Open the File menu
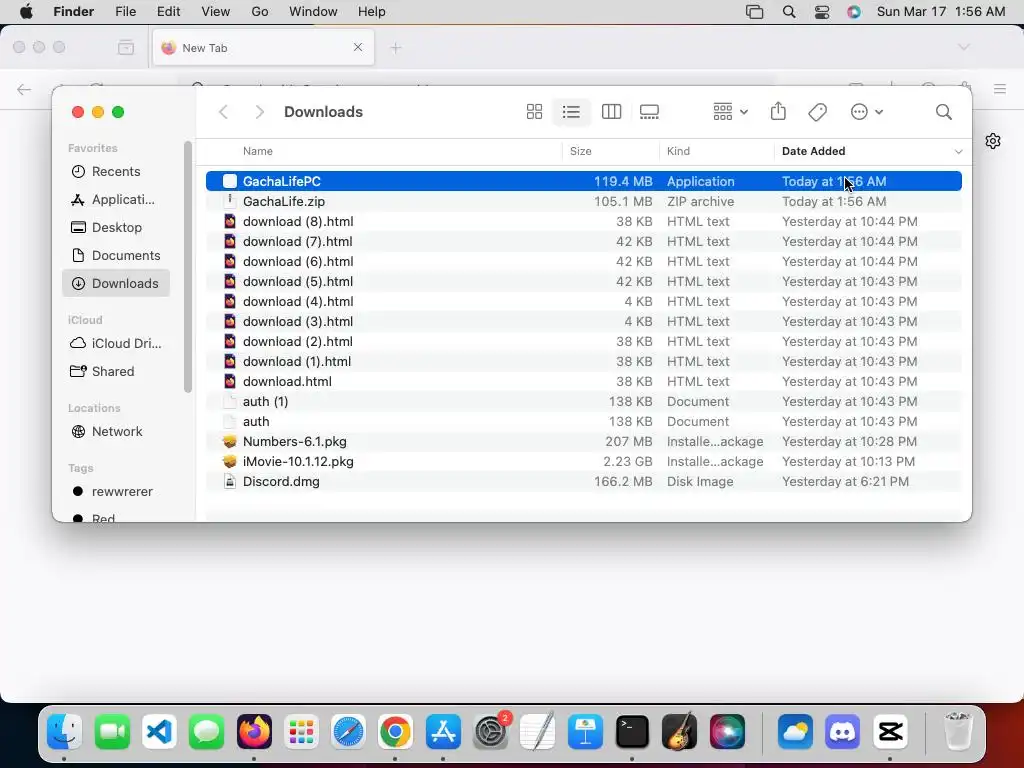The width and height of the screenshot is (1024, 768). tap(125, 12)
